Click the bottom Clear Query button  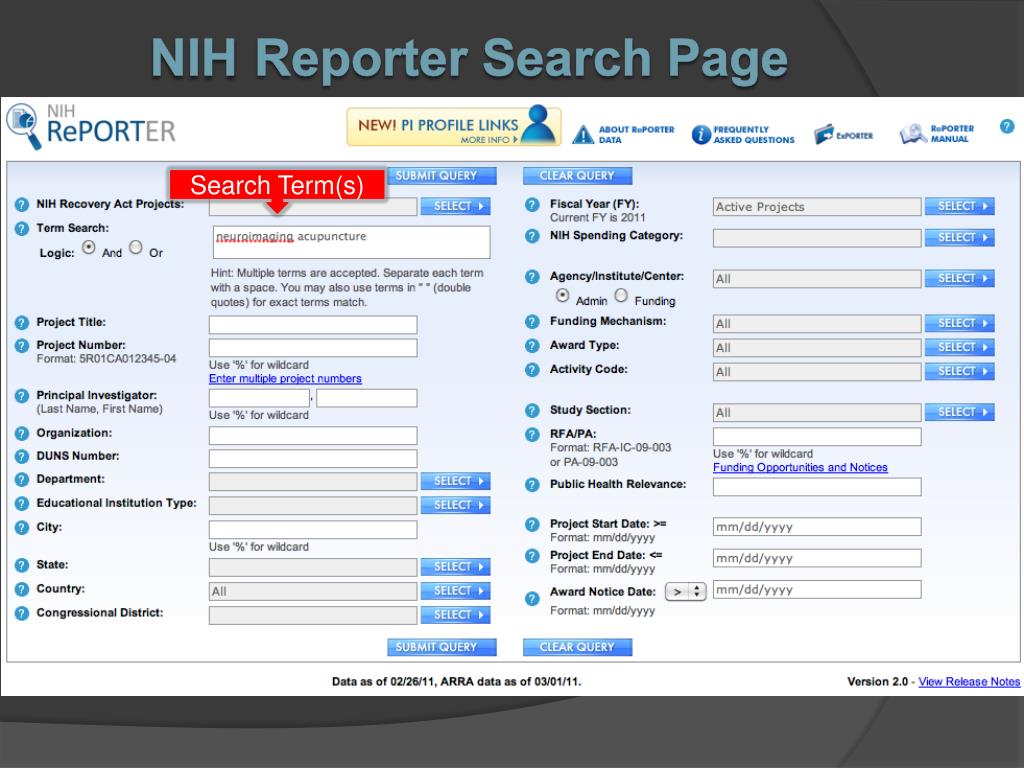click(577, 647)
